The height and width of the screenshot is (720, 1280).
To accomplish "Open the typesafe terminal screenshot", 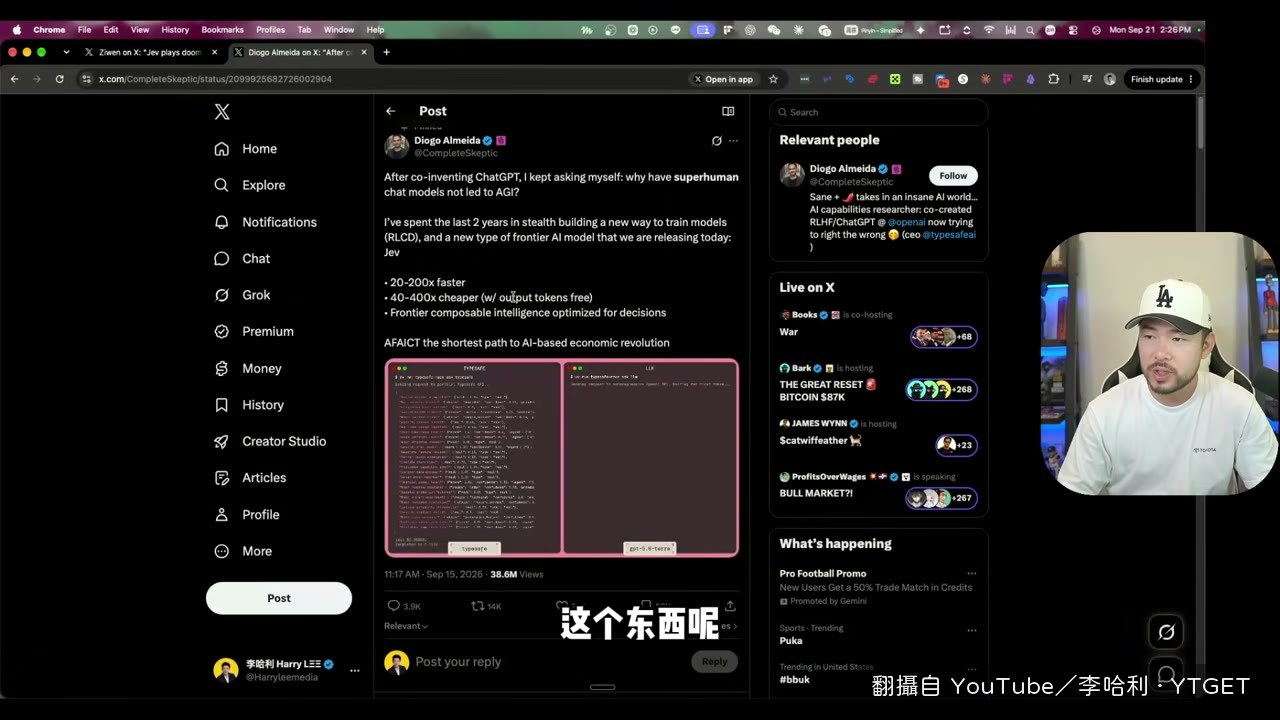I will [474, 458].
